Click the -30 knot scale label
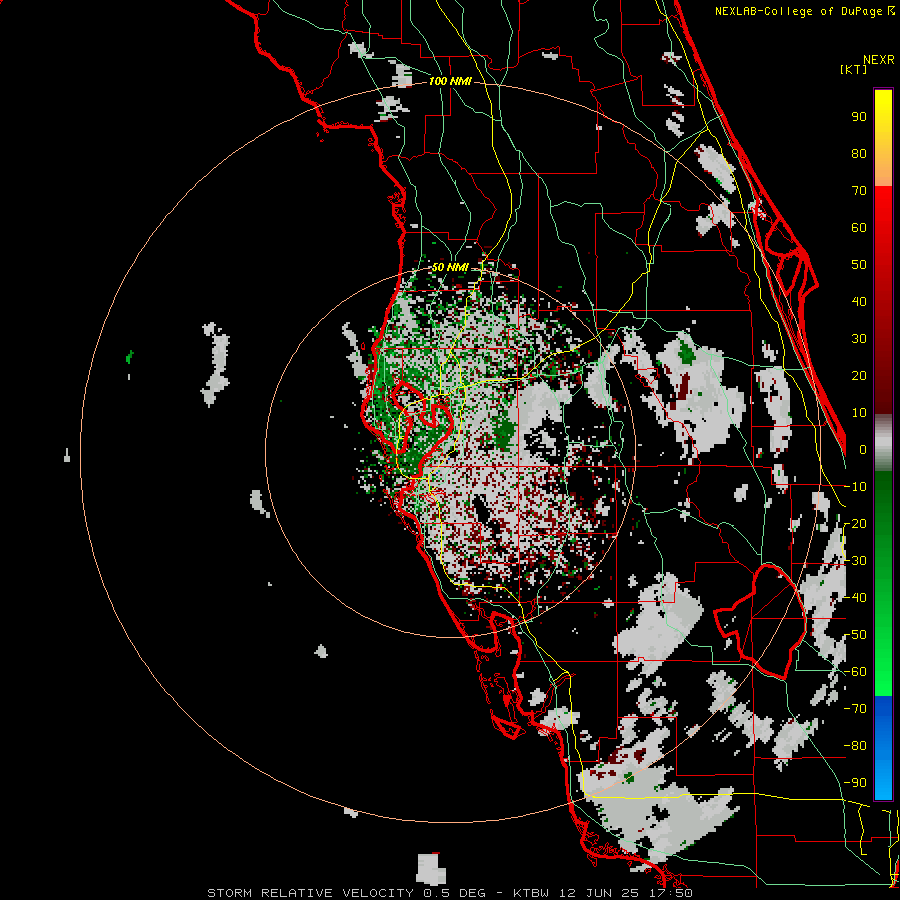This screenshot has width=900, height=900. [x=855, y=561]
